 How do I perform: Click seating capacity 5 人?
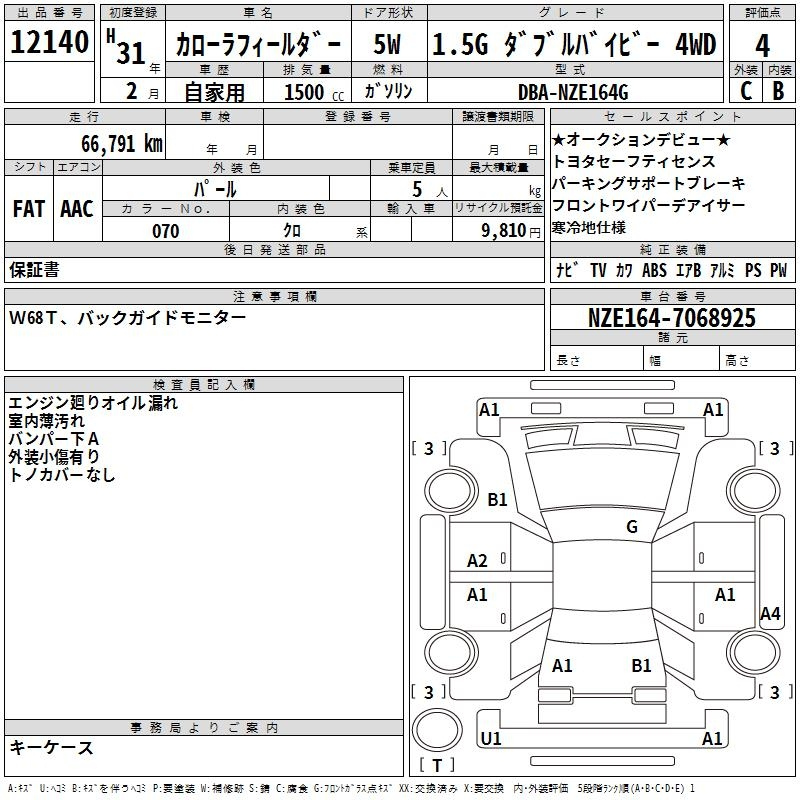coord(430,189)
